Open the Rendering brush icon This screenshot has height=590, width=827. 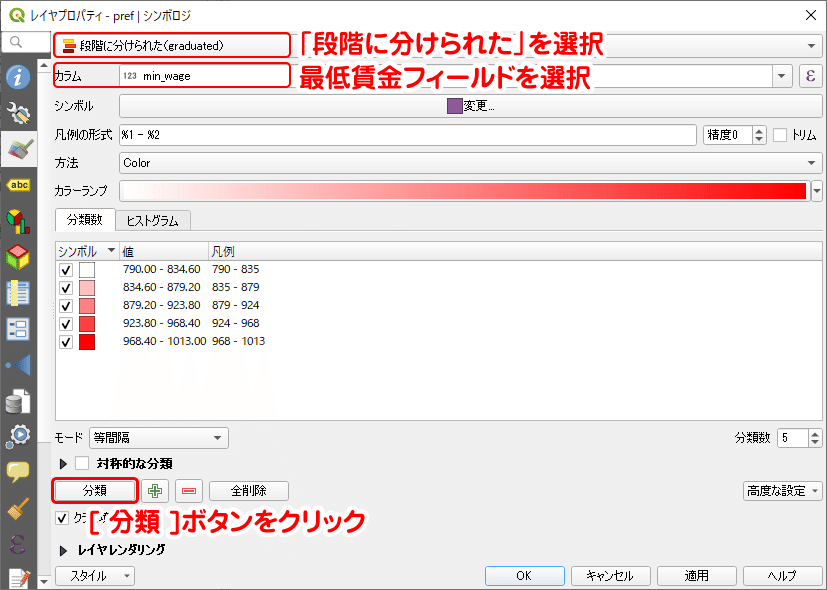click(18, 508)
